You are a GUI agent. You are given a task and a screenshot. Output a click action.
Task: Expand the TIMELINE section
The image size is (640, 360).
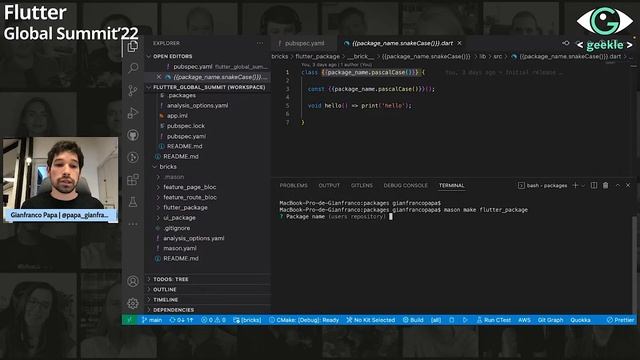(208, 300)
